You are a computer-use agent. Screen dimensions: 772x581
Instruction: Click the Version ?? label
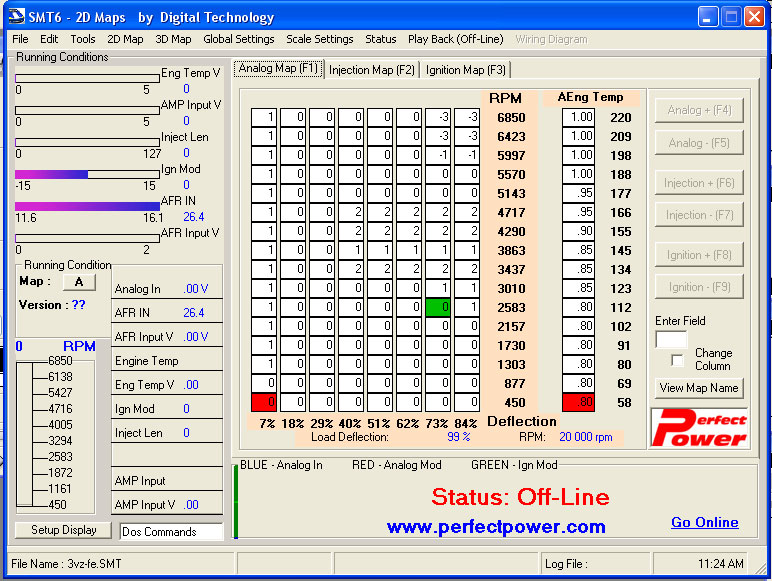coord(52,305)
